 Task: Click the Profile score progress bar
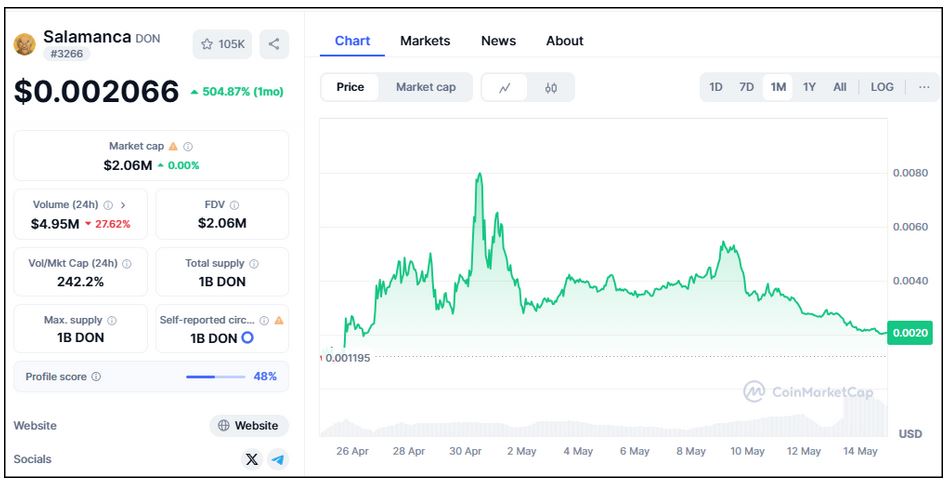tap(215, 377)
